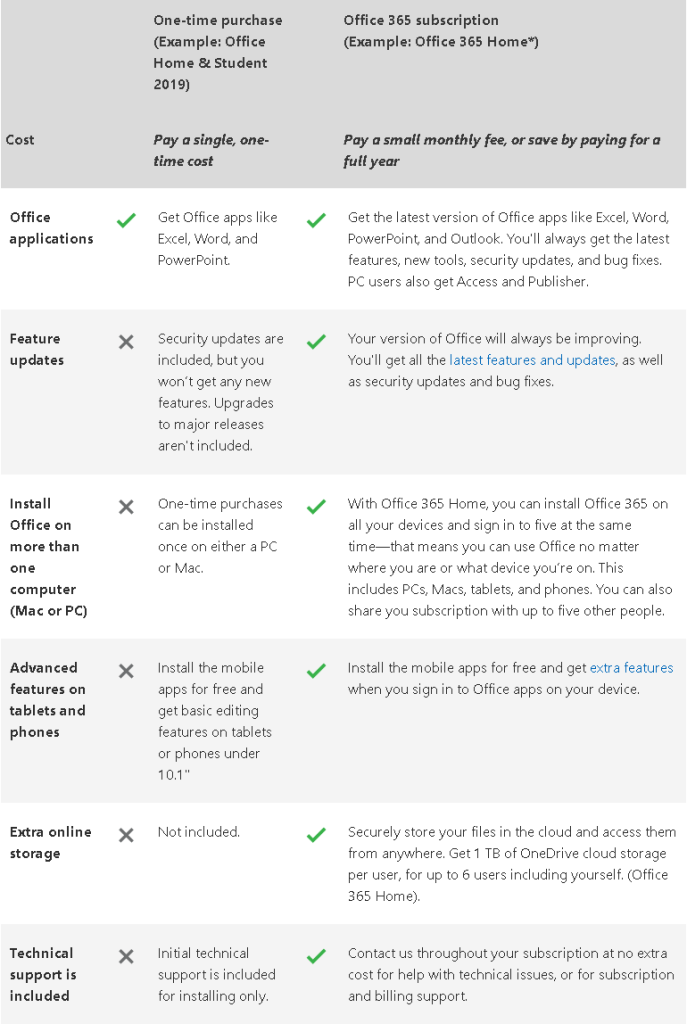Open the 'latest features and updates' link

[x=532, y=360]
